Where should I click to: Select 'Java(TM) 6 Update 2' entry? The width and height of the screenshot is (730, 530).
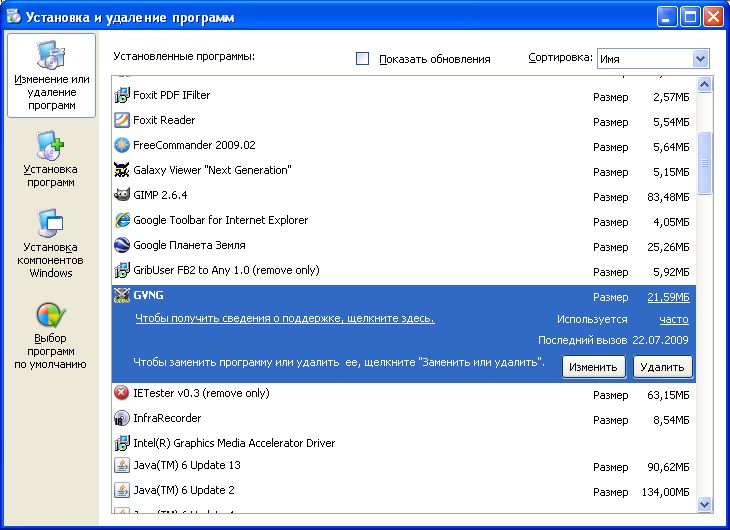[x=183, y=490]
